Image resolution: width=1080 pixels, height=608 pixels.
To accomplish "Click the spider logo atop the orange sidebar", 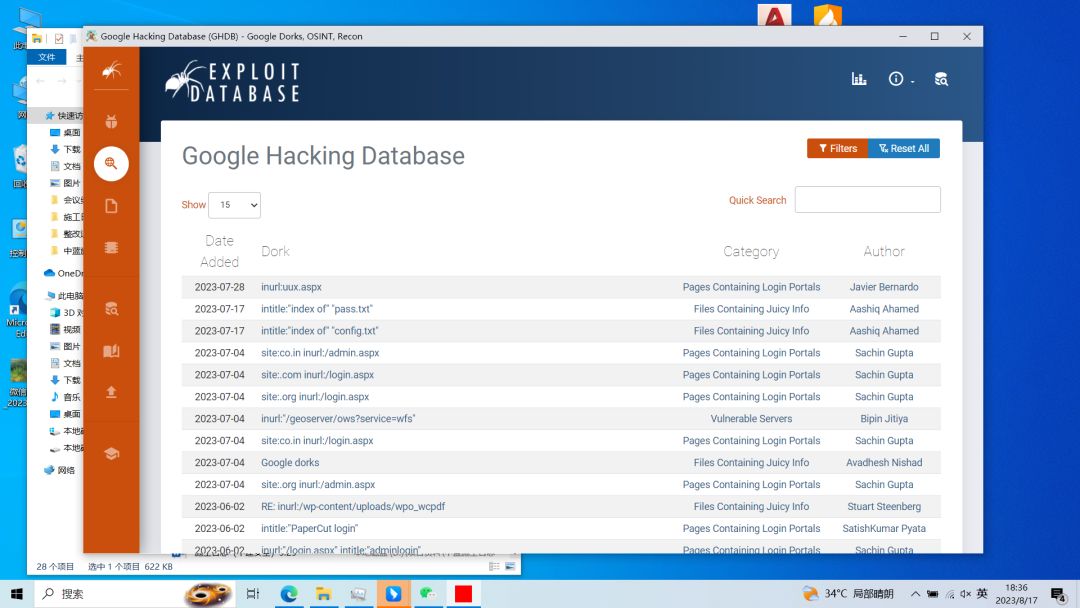I will coord(111,70).
